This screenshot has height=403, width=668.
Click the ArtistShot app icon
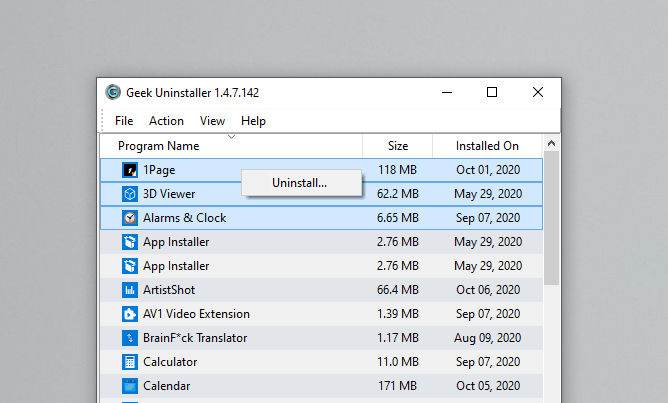130,290
